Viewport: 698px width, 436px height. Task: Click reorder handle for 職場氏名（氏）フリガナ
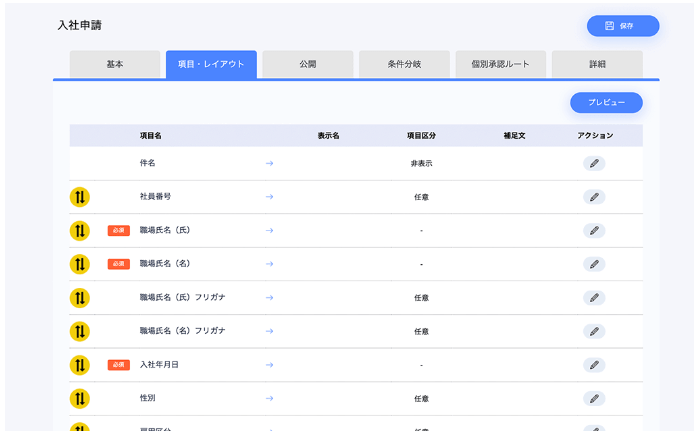click(x=80, y=297)
